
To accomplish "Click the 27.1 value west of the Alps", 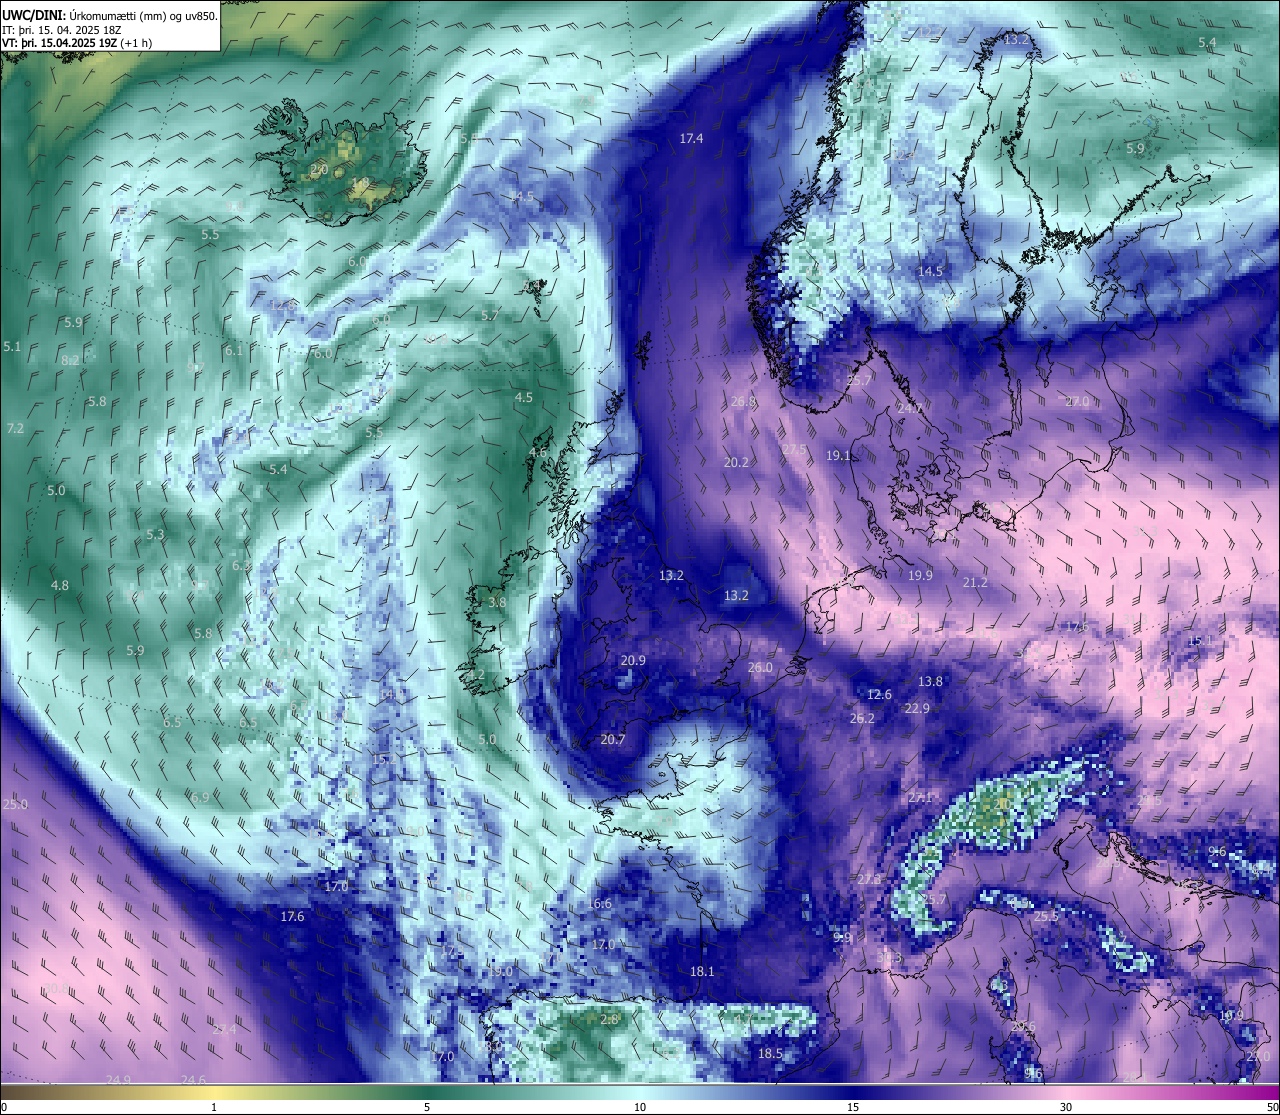I will [x=920, y=797].
